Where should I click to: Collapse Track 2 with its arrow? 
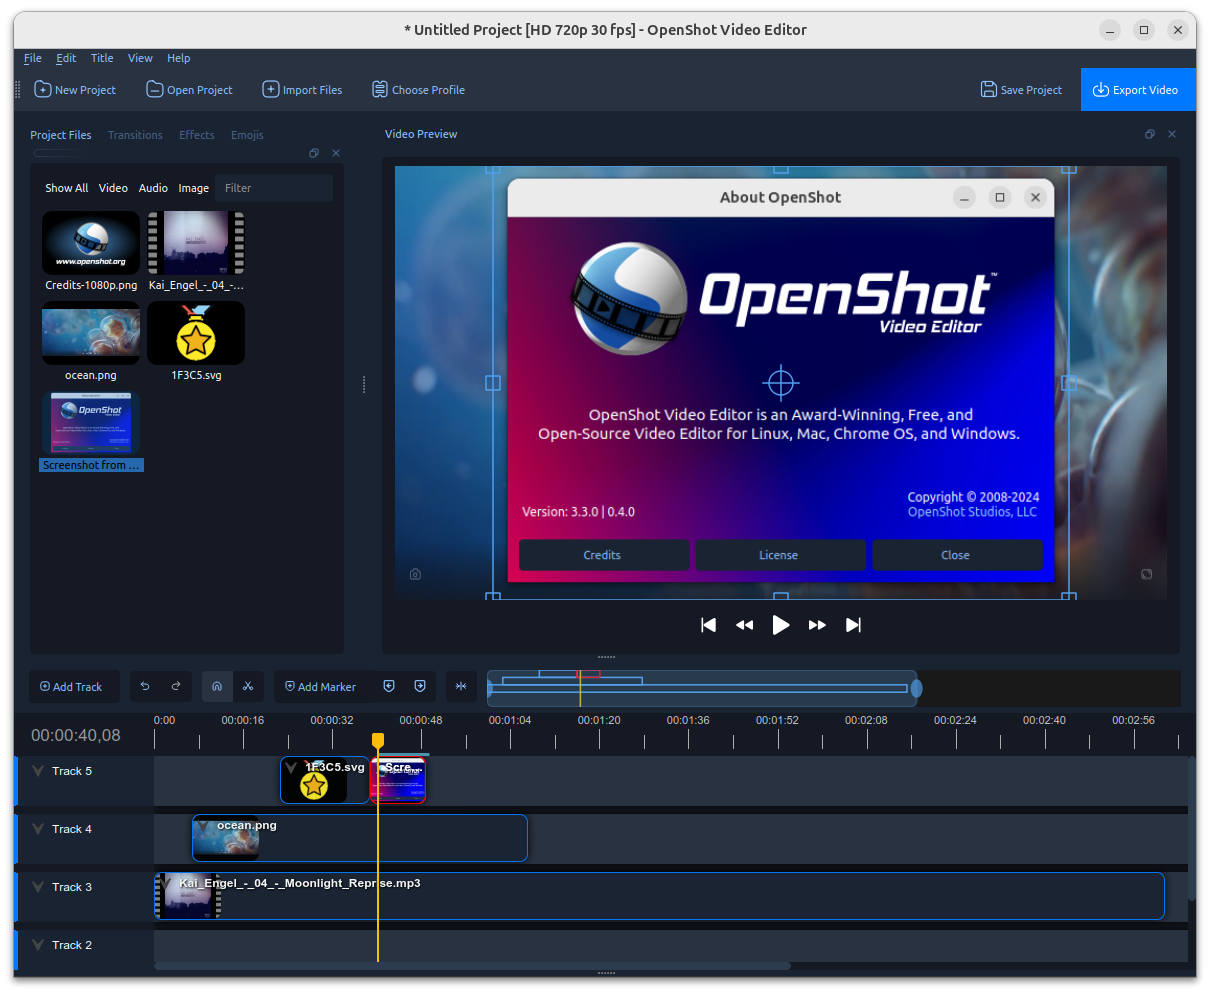pos(38,944)
